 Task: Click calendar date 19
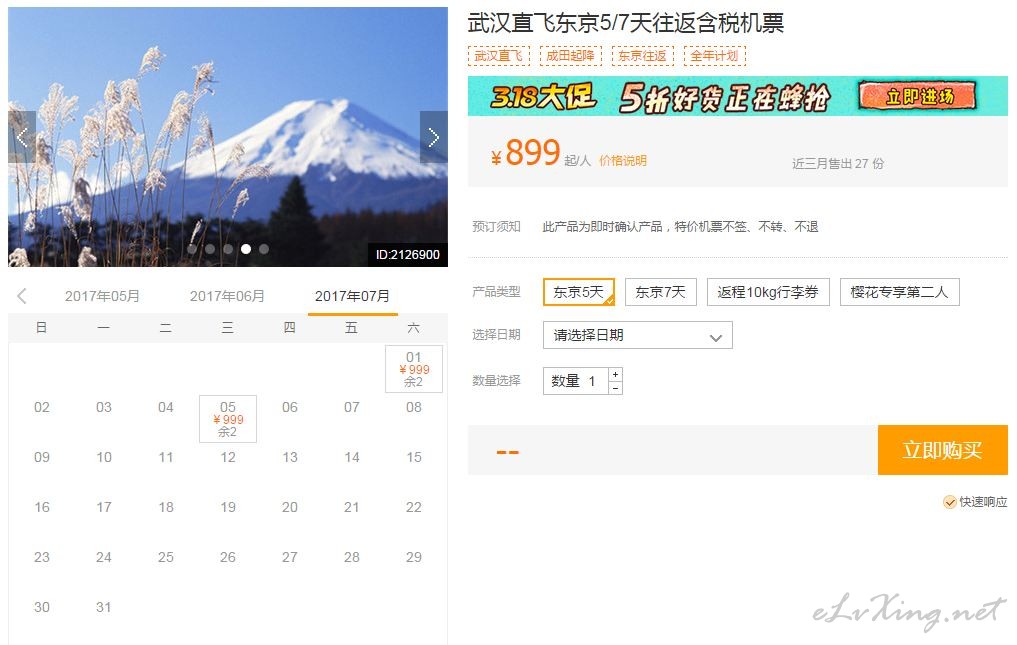coord(228,507)
